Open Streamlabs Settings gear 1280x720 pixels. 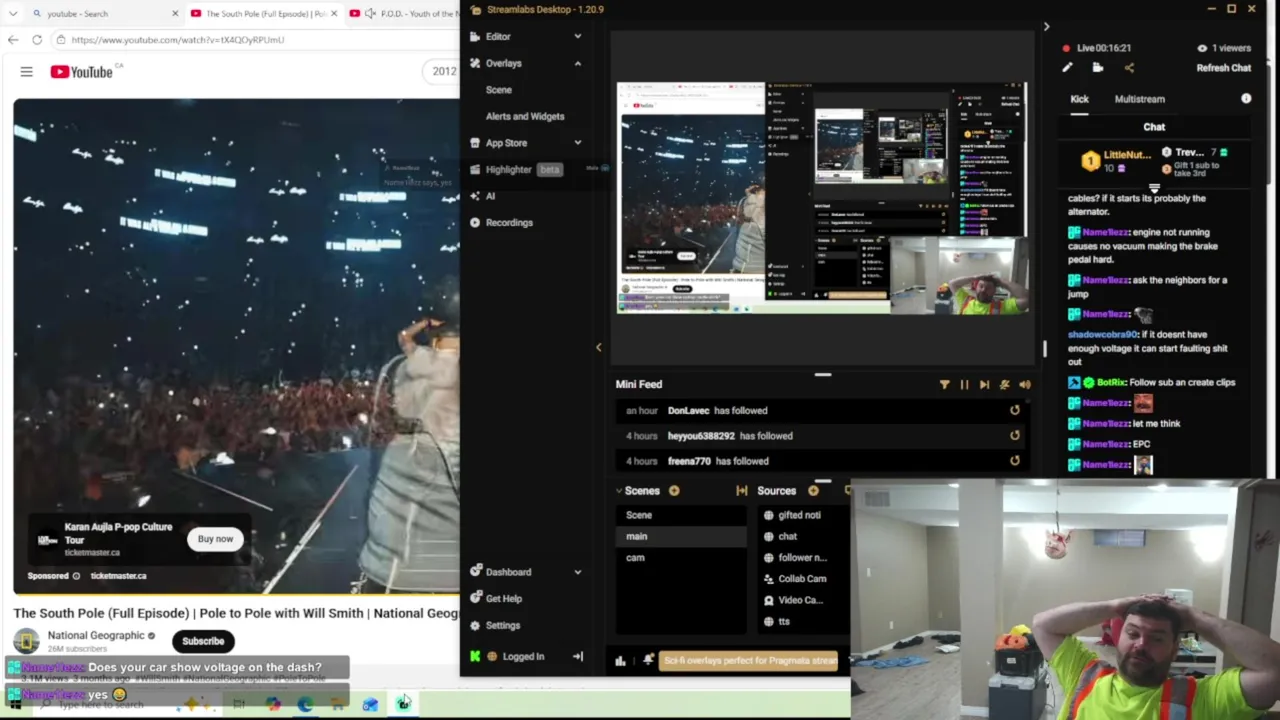475,625
